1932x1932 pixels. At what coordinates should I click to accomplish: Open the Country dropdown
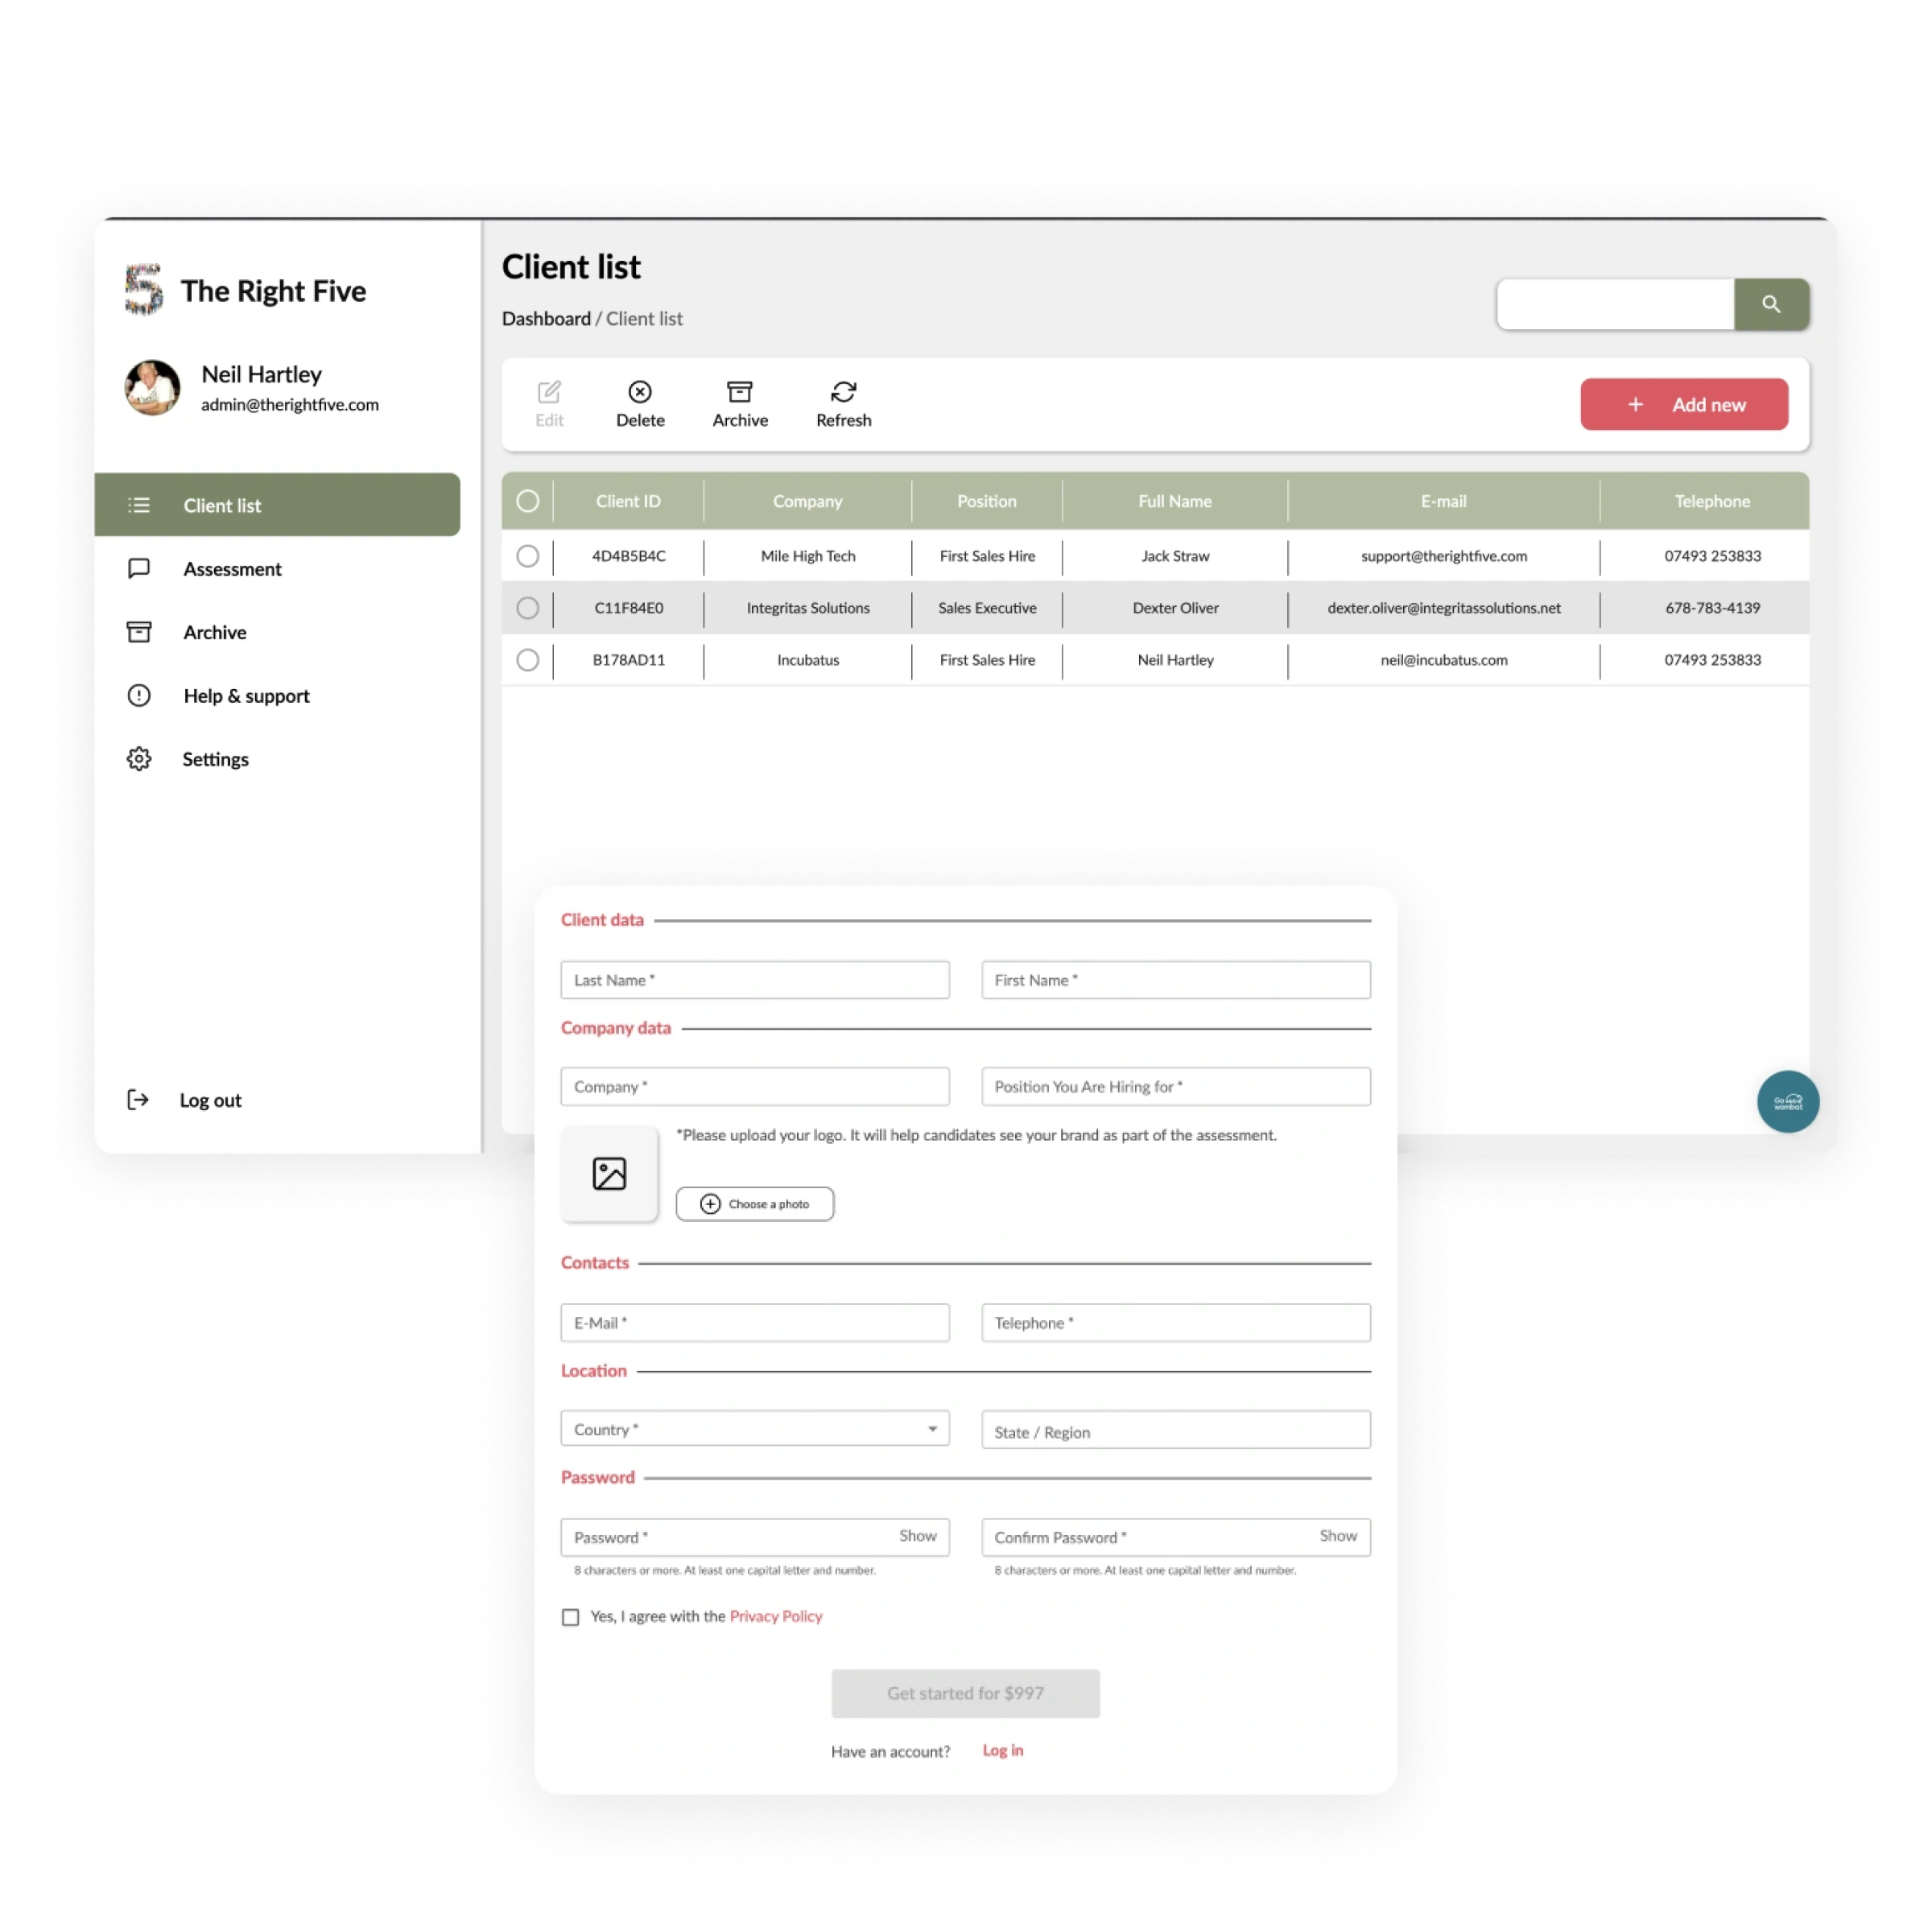tap(755, 1429)
